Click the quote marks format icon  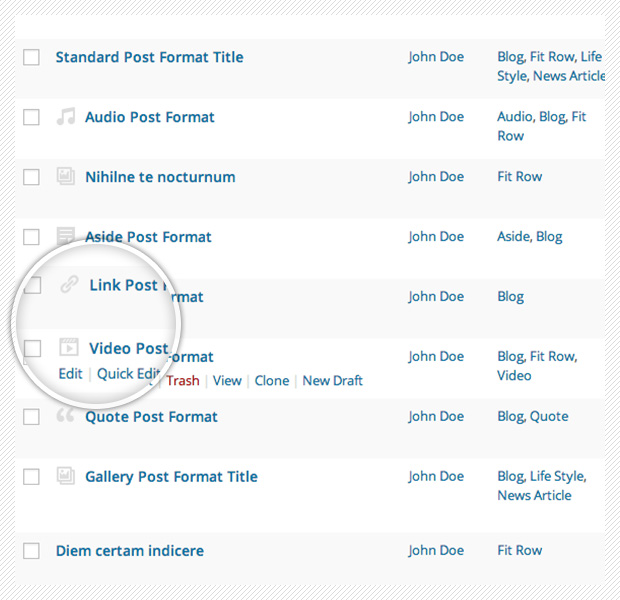[65, 415]
